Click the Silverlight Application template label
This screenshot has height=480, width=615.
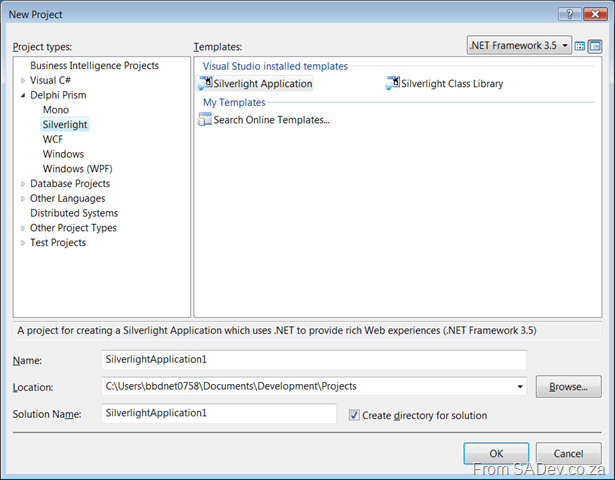tap(262, 84)
